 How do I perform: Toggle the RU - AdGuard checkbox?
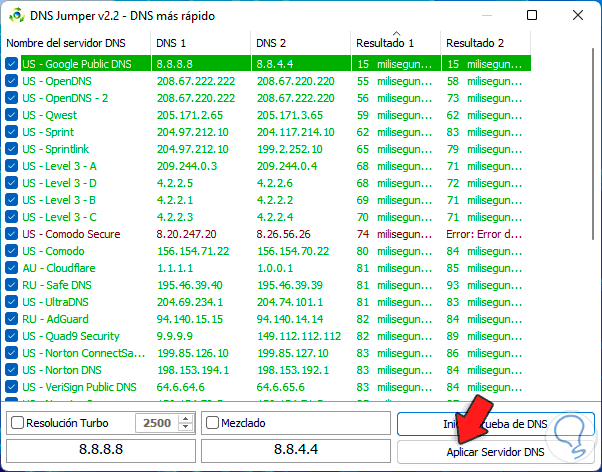point(12,319)
